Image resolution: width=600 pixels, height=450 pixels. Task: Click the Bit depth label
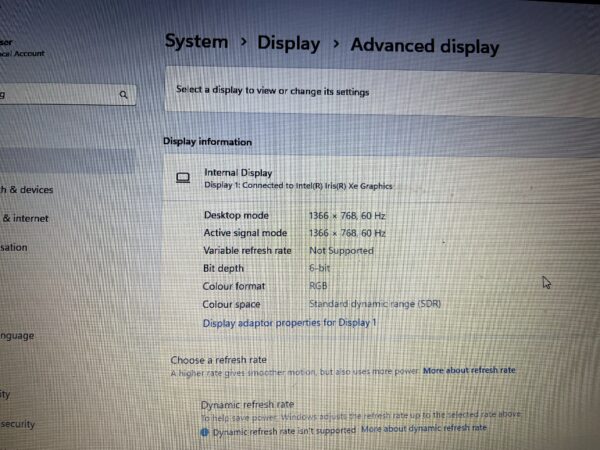223,269
